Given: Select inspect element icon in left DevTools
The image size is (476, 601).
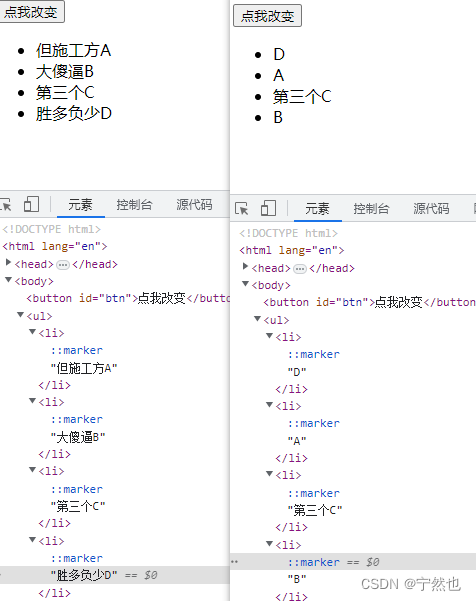Looking at the screenshot, I should [6, 204].
